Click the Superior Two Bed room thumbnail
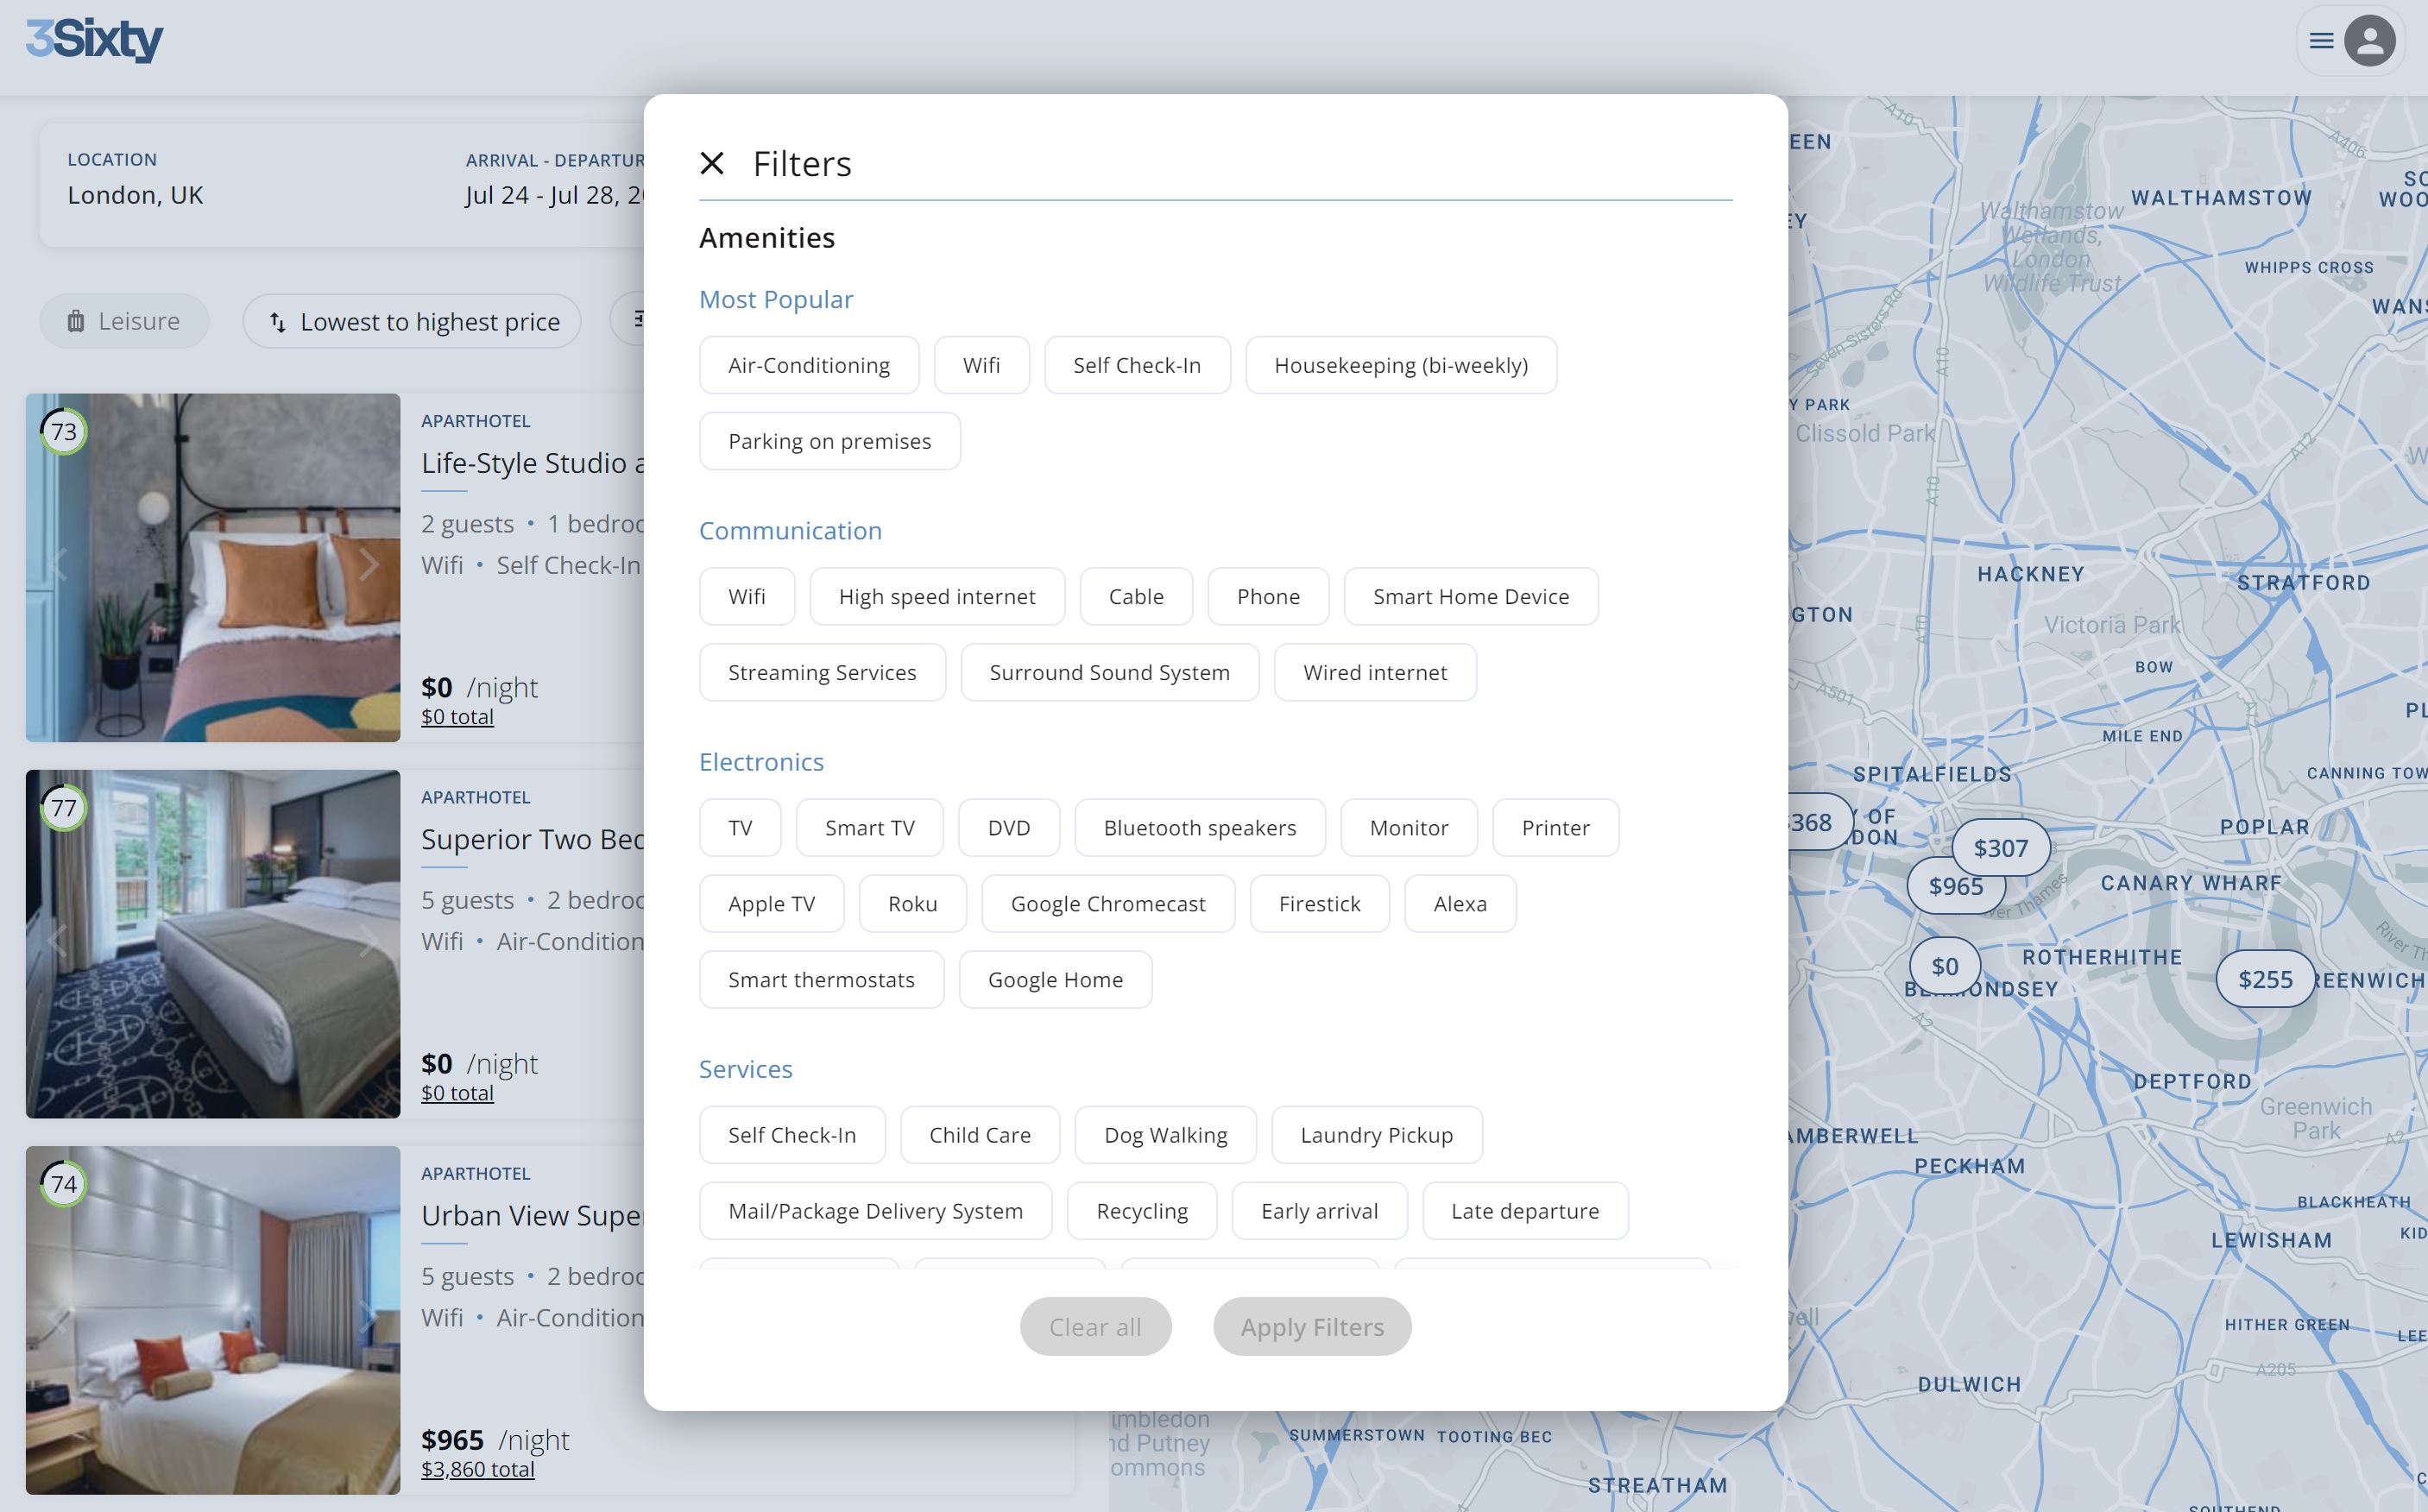Viewport: 2428px width, 1512px height. tap(213, 943)
